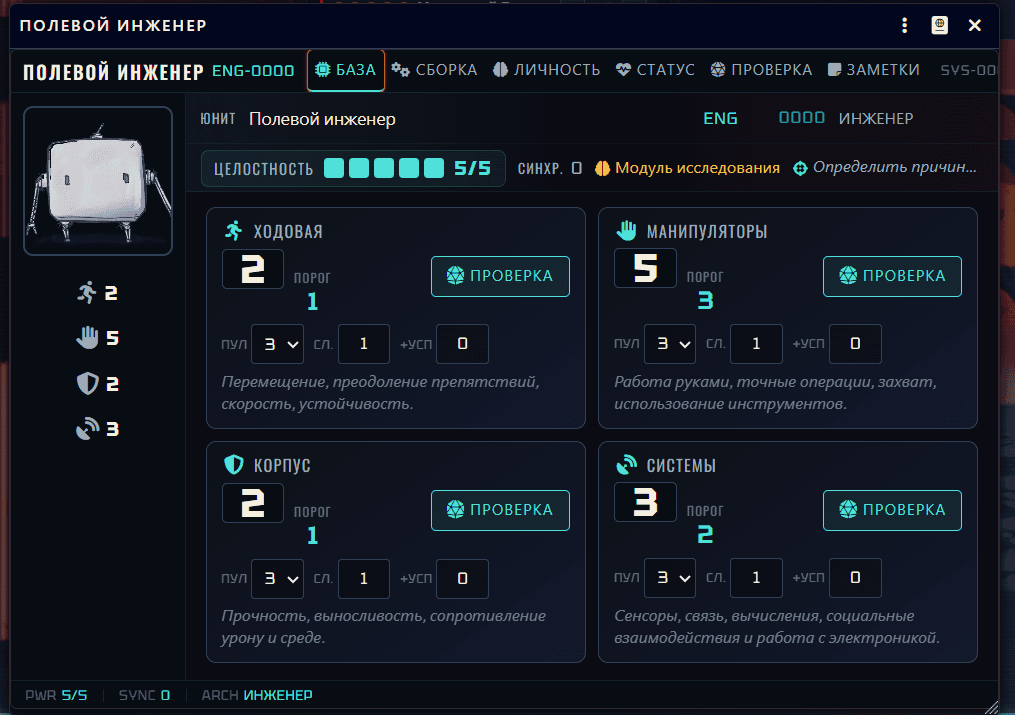1015x715 pixels.
Task: Open the Личность tab
Action: click(x=546, y=70)
